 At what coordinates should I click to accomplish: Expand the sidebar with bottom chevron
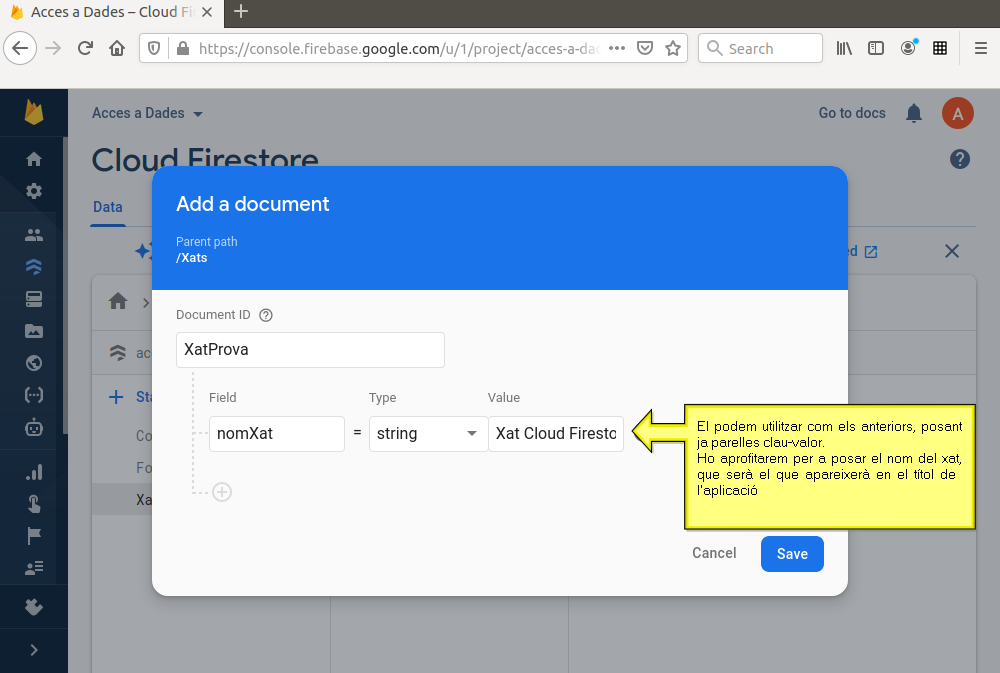click(34, 650)
